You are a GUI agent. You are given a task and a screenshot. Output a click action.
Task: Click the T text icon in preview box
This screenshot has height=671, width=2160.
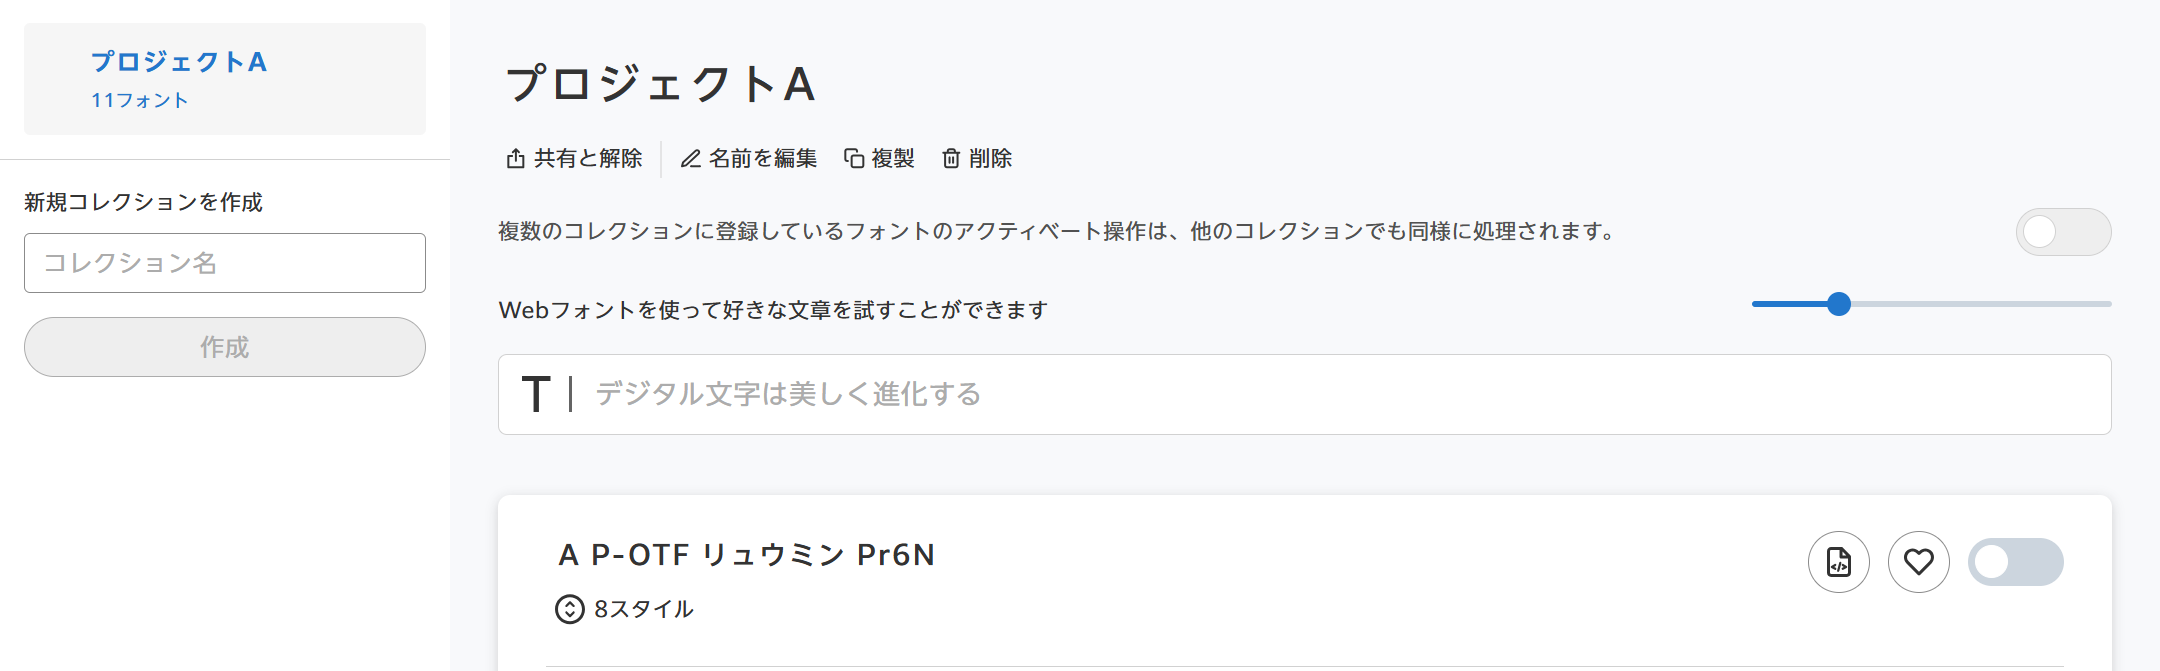(536, 394)
